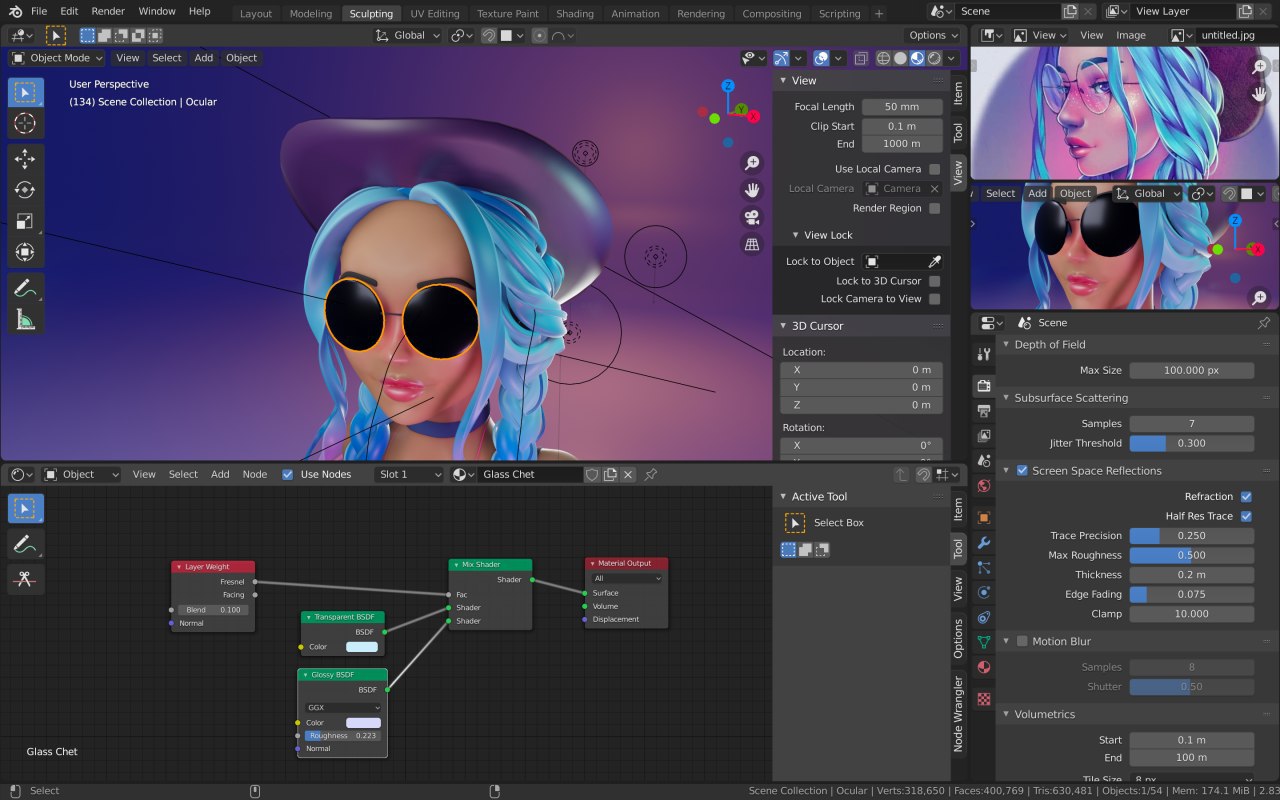The image size is (1280, 800).
Task: Collapse the Depth of Field panel
Action: click(x=1008, y=344)
